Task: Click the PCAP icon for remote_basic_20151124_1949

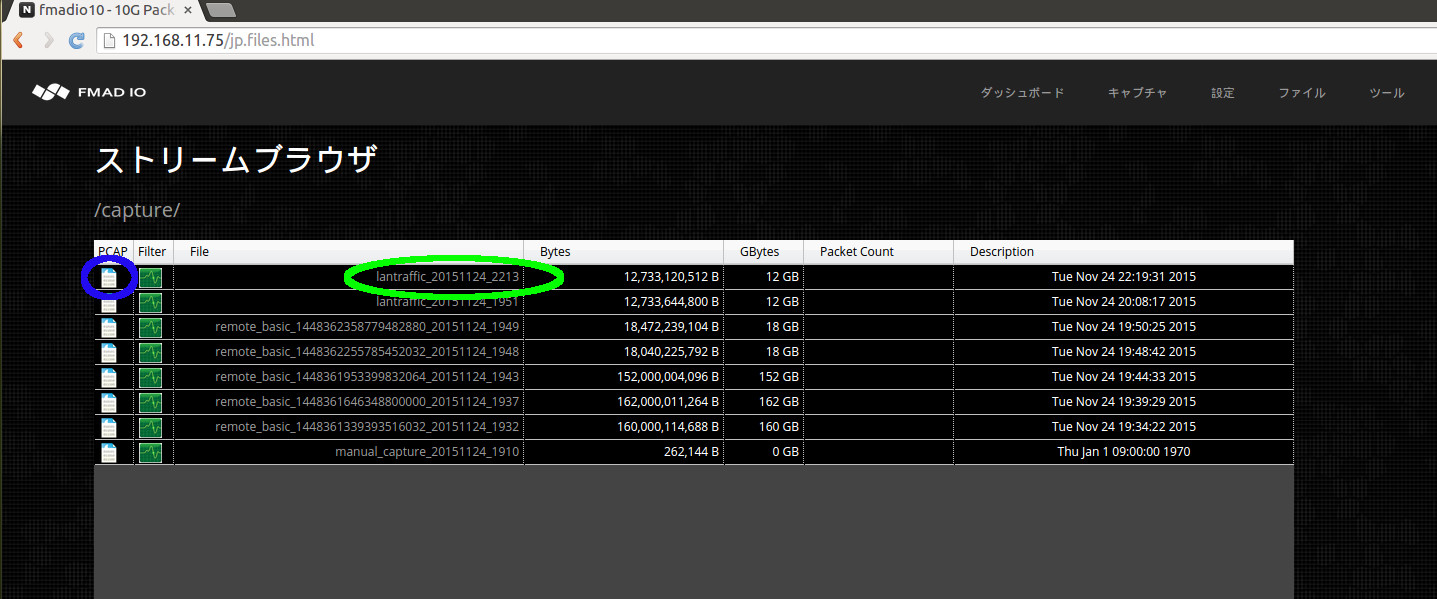Action: 108,327
